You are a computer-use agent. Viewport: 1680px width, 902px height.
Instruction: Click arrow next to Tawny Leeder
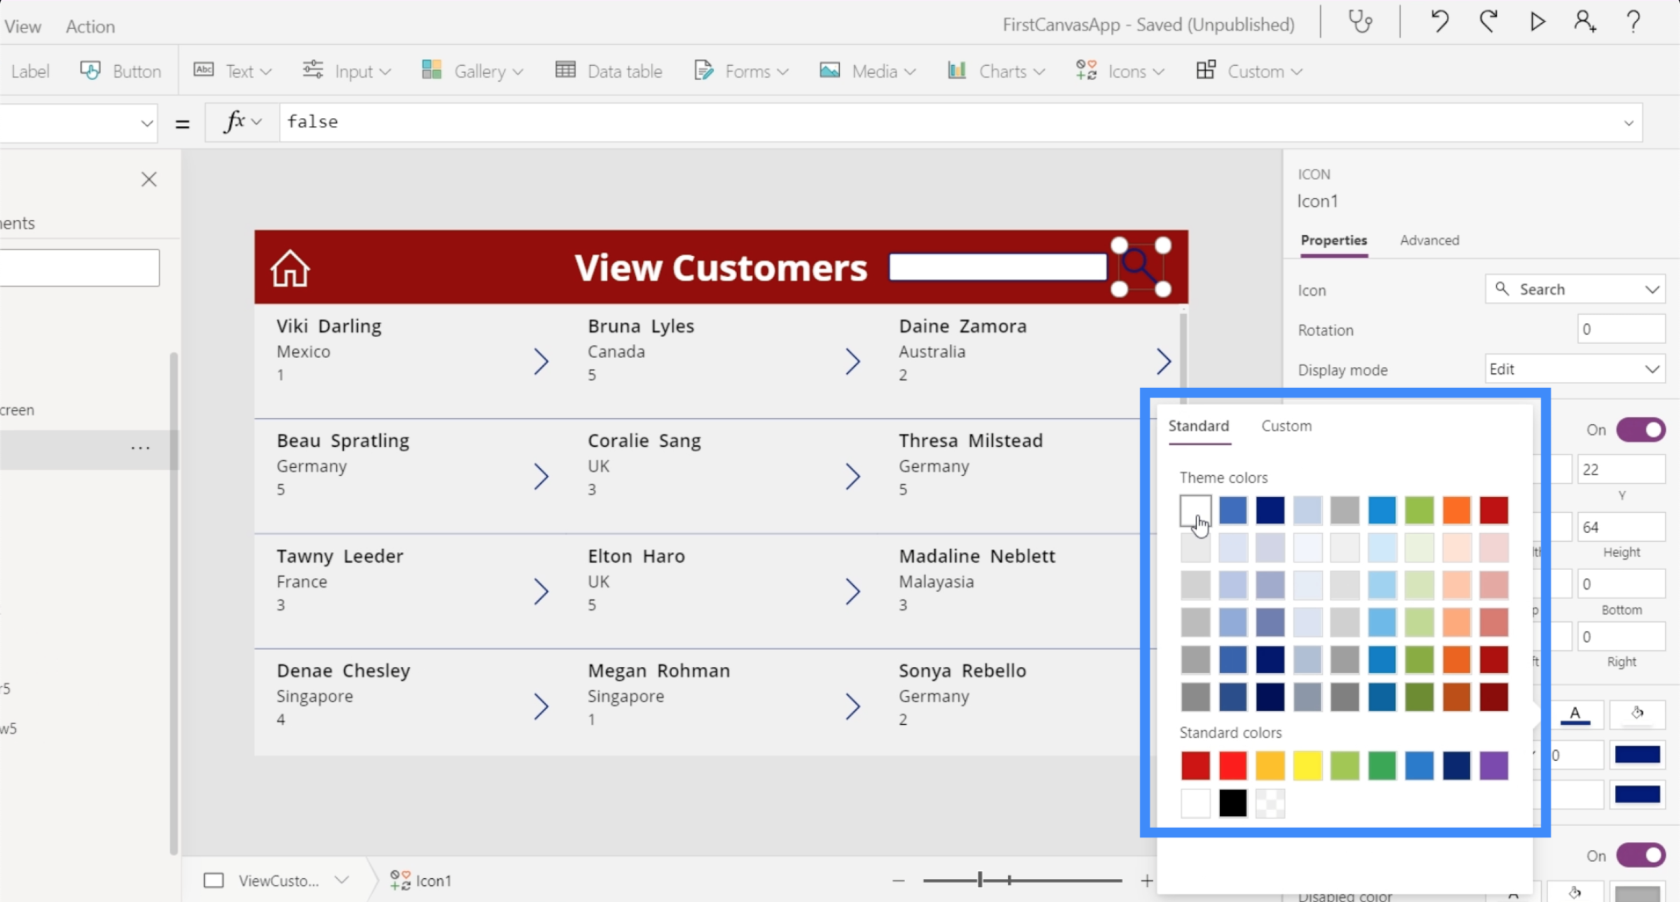click(541, 591)
